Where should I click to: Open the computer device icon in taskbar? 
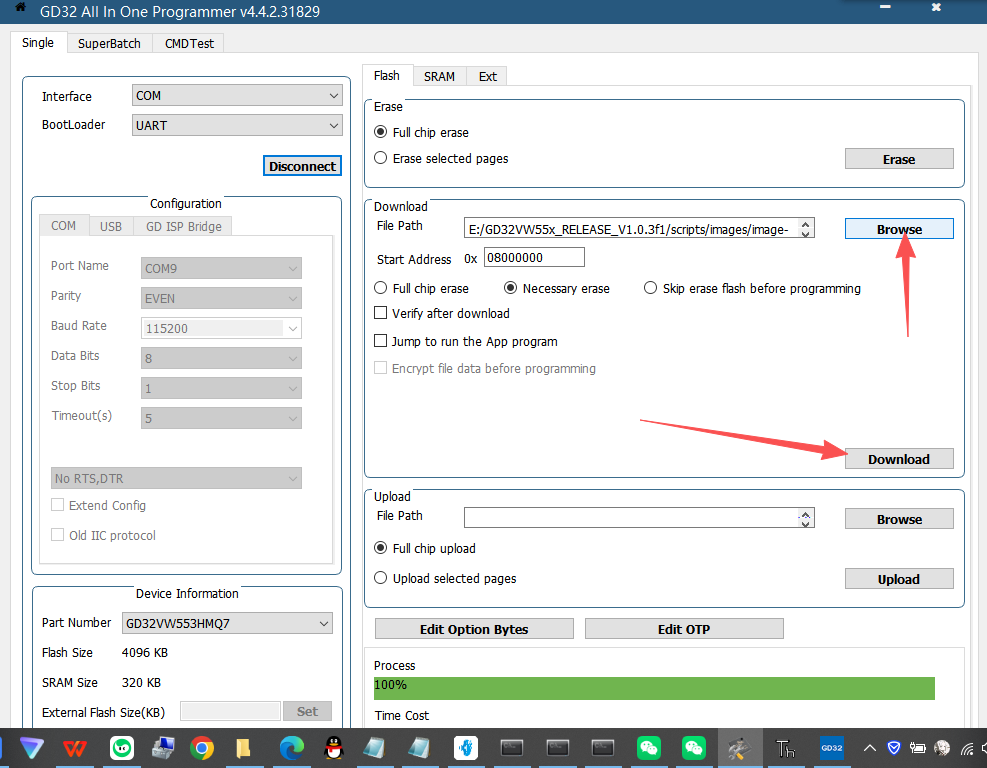click(x=163, y=748)
